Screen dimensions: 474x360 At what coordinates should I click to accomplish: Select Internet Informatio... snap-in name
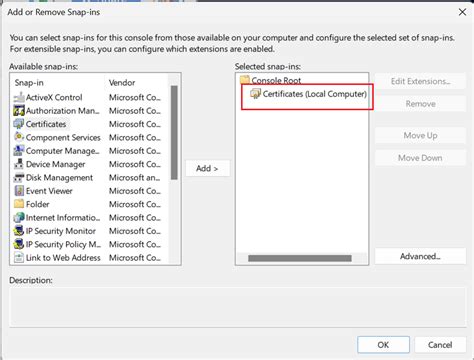[x=63, y=217]
